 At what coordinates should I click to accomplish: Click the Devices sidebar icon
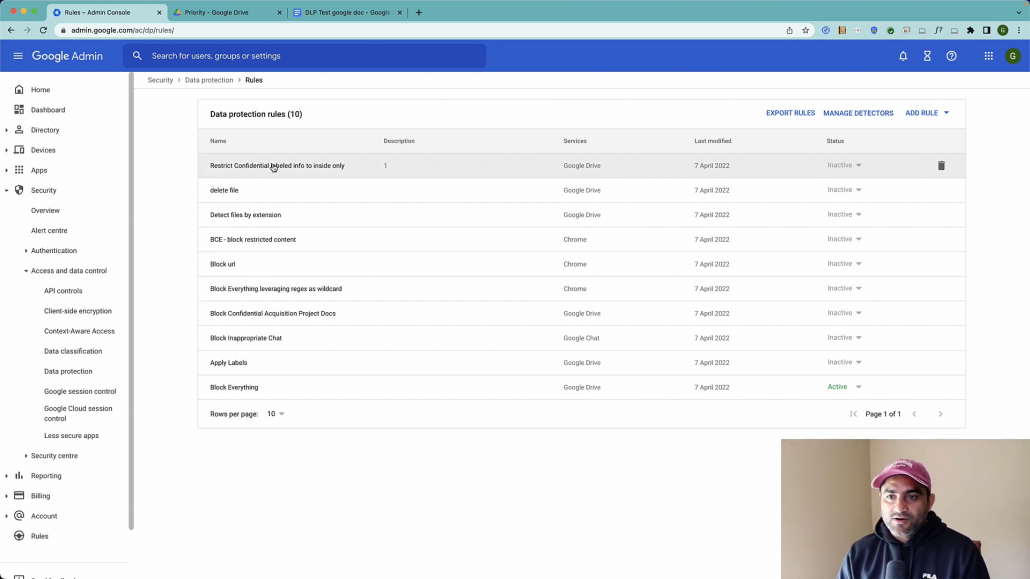19,150
